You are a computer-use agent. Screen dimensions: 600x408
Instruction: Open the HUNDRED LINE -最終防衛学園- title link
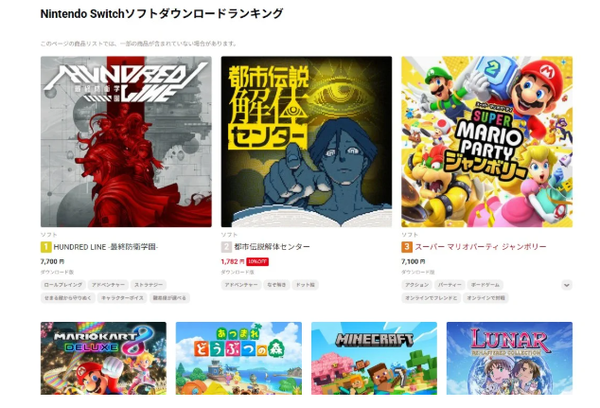point(106,247)
